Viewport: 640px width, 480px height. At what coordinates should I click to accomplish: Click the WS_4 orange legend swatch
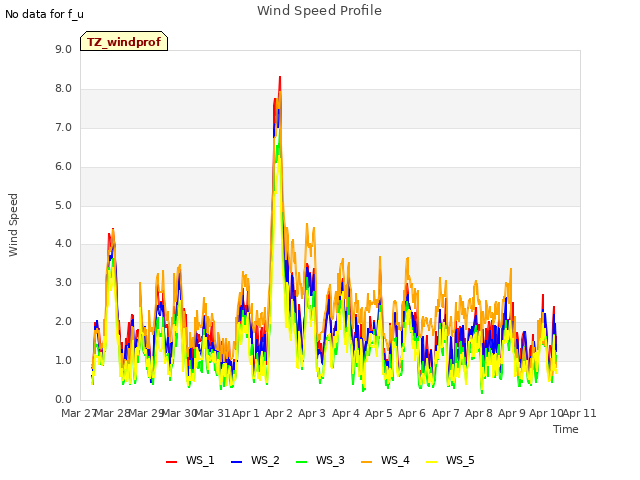pyautogui.click(x=367, y=461)
